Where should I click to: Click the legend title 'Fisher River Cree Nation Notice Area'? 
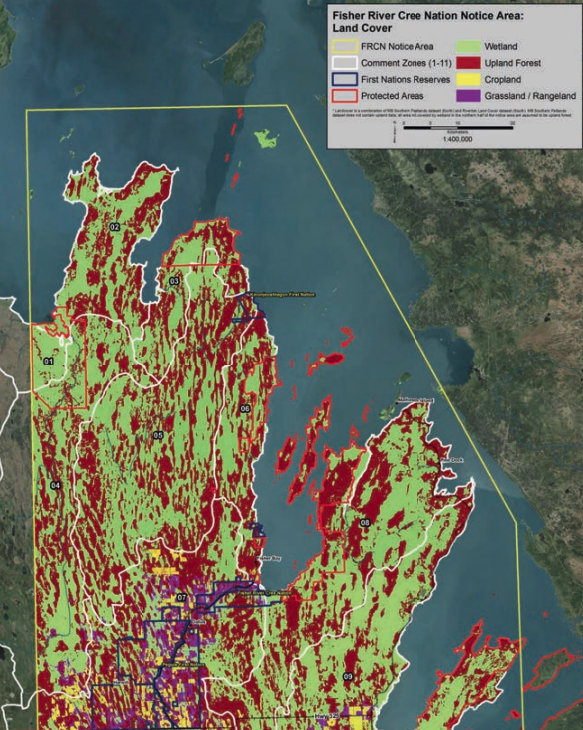point(428,16)
